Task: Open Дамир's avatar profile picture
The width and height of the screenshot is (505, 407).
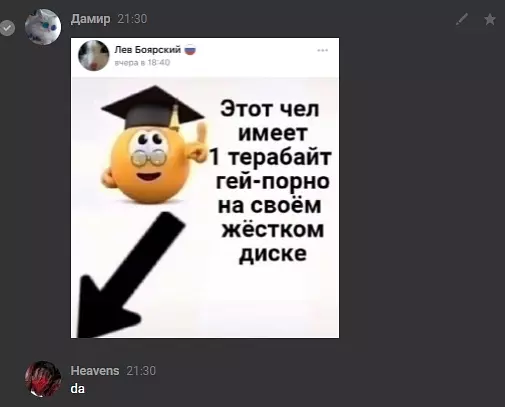Action: click(x=43, y=27)
